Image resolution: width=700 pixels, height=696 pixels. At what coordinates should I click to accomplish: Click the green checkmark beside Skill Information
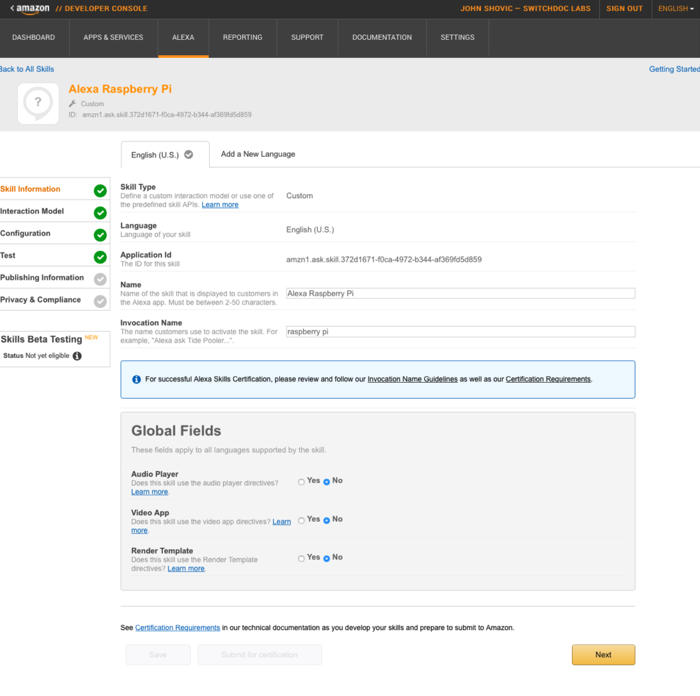pos(100,190)
